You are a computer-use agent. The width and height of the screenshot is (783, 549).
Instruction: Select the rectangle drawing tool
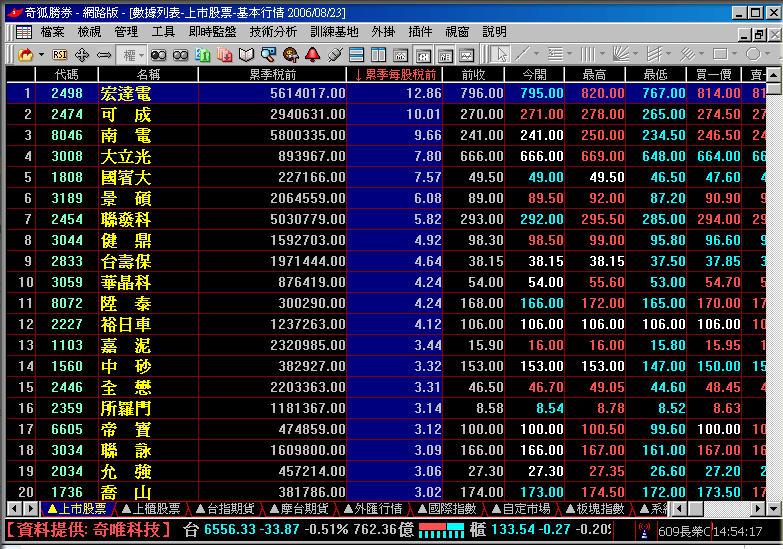[720, 54]
